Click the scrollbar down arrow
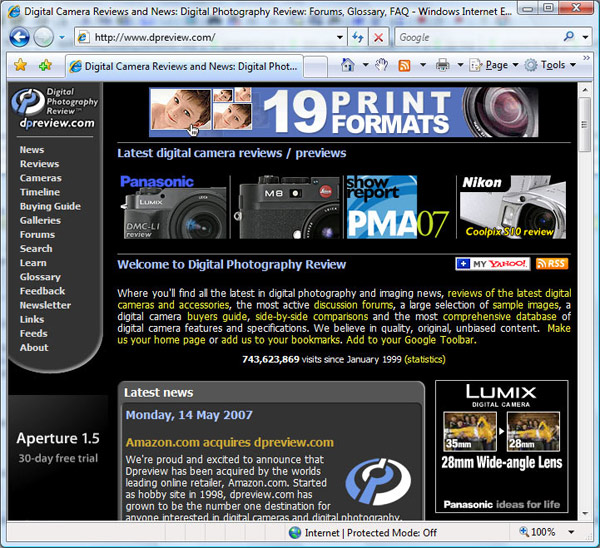Screen dimensions: 600x548 585,514
